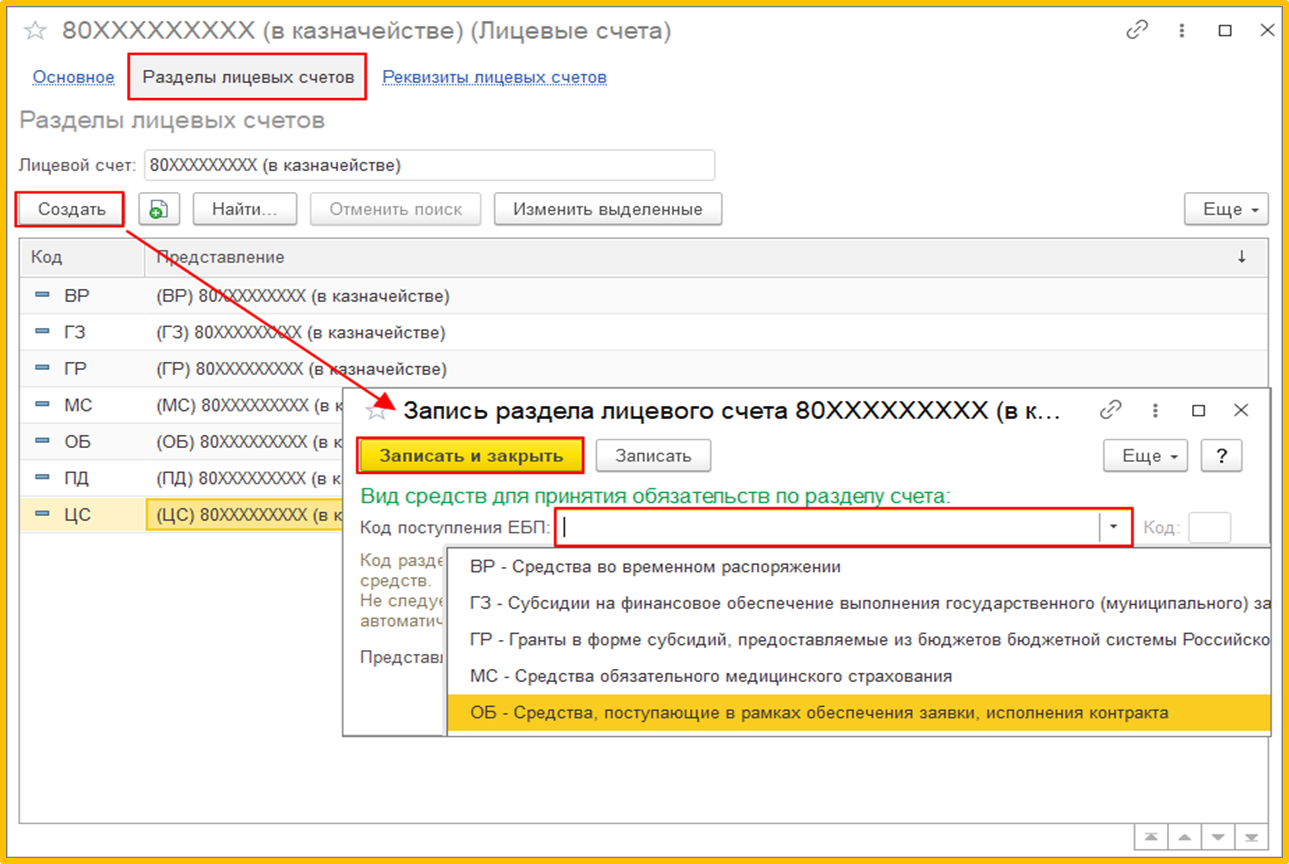Select the (ПД) 80XXXXXXXXX representation cell
This screenshot has width=1289, height=864.
[x=245, y=478]
